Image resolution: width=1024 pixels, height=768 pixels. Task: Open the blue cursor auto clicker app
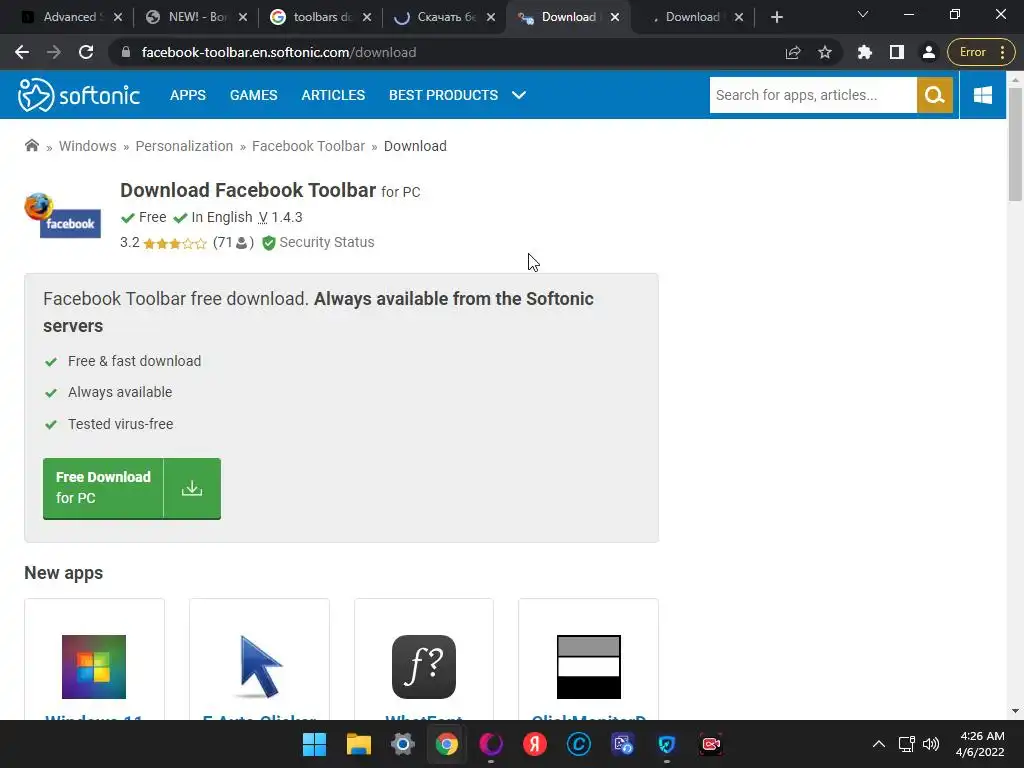[x=259, y=660]
